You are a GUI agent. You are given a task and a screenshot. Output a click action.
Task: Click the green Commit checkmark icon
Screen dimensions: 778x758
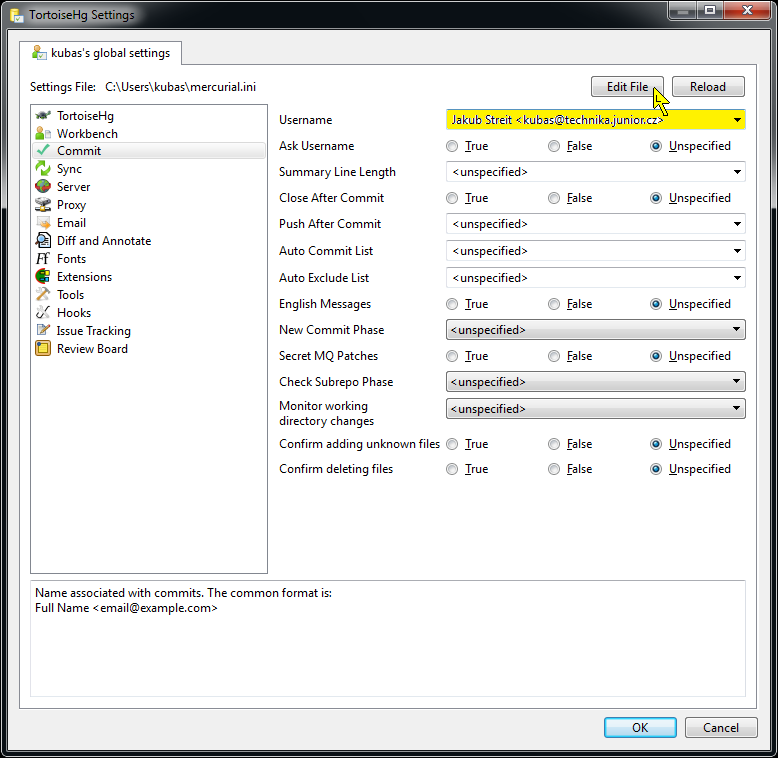coord(43,150)
